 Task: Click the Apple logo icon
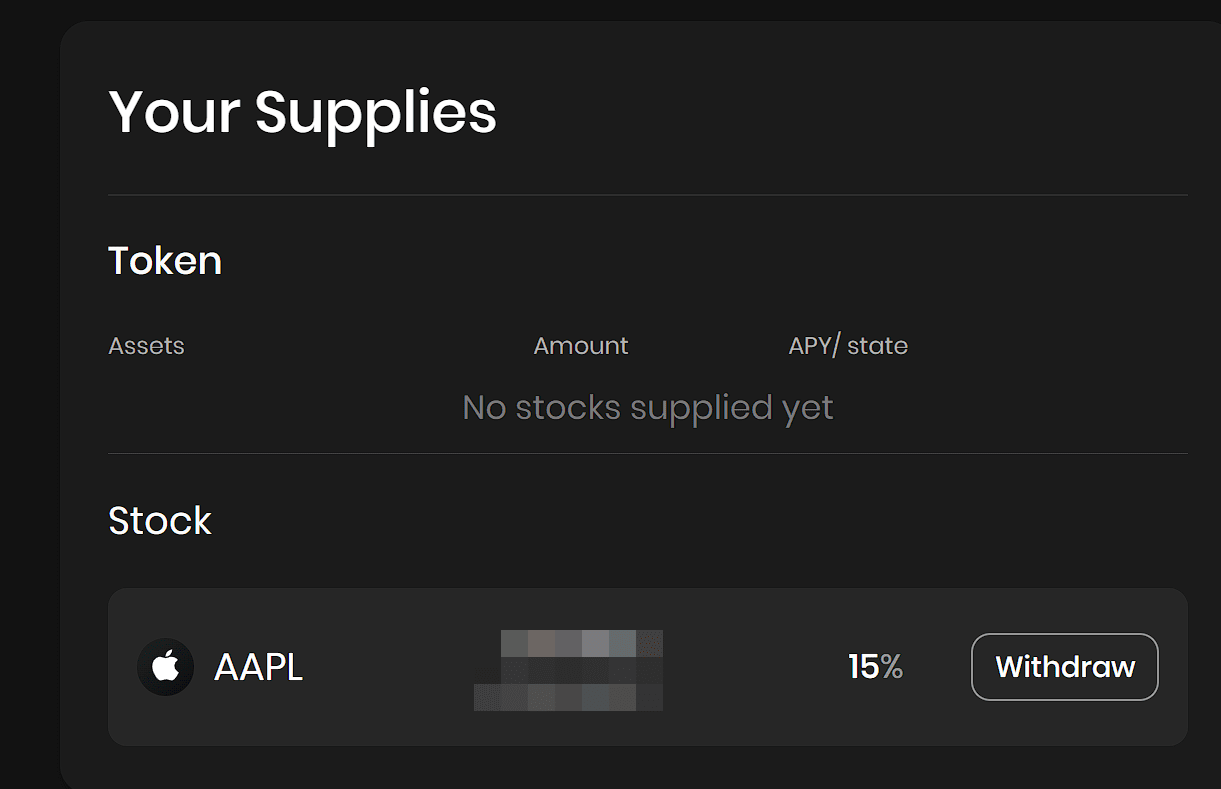tap(165, 667)
